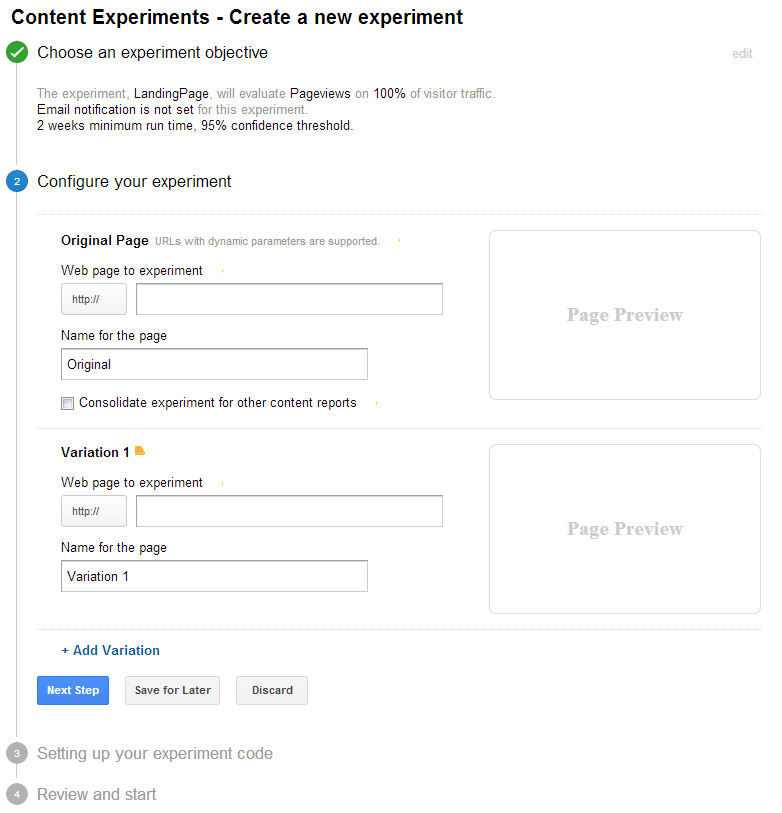Expand the Review and start step

(x=97, y=795)
